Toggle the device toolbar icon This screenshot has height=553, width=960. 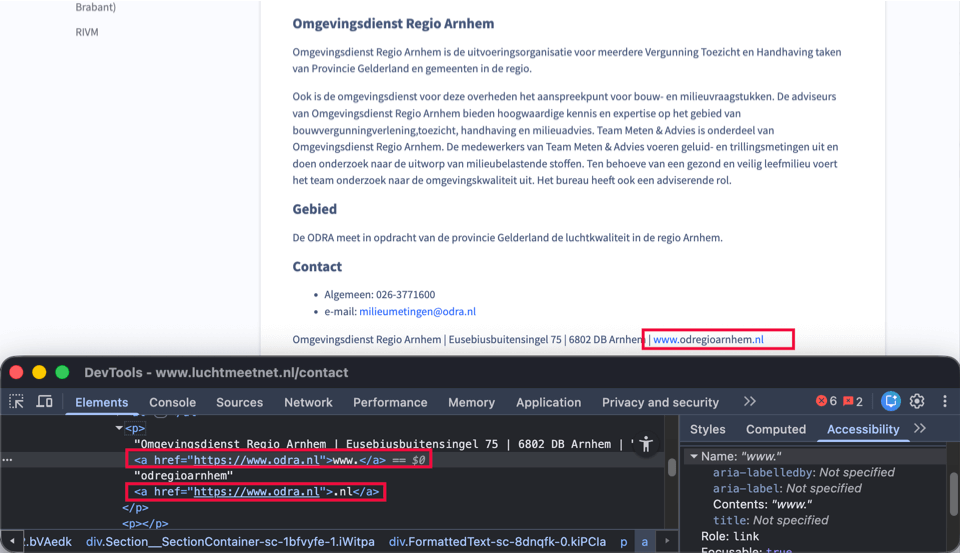45,402
